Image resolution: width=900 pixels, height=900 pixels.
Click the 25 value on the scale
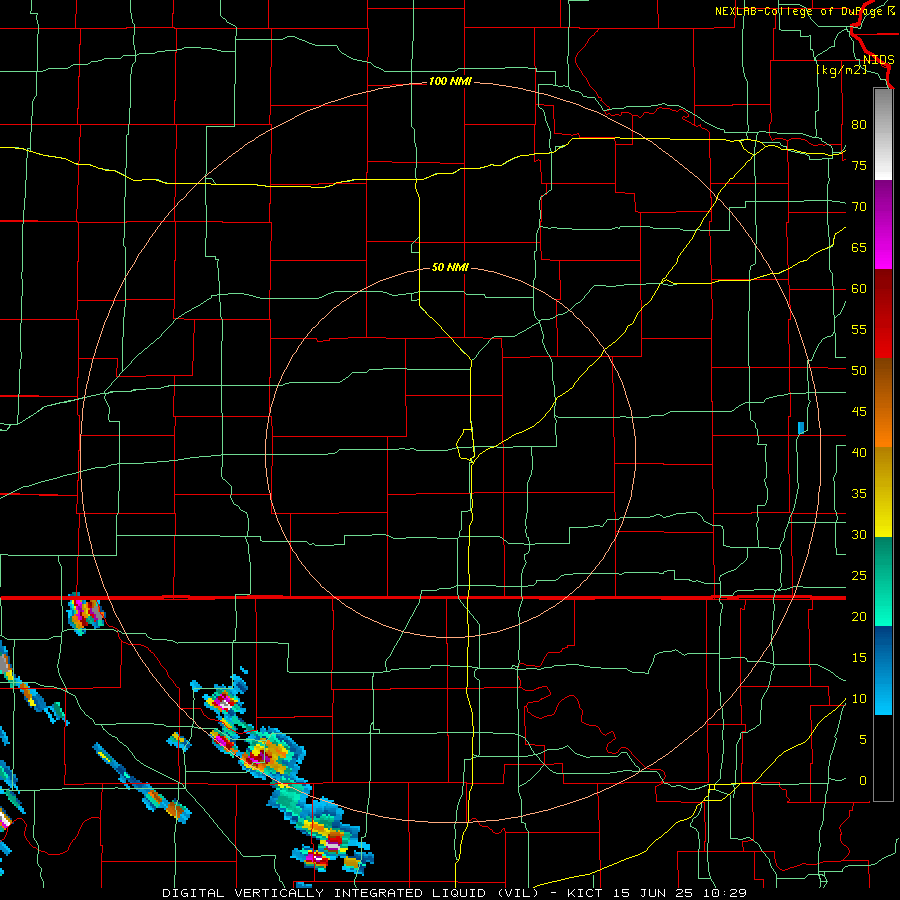pos(859,576)
